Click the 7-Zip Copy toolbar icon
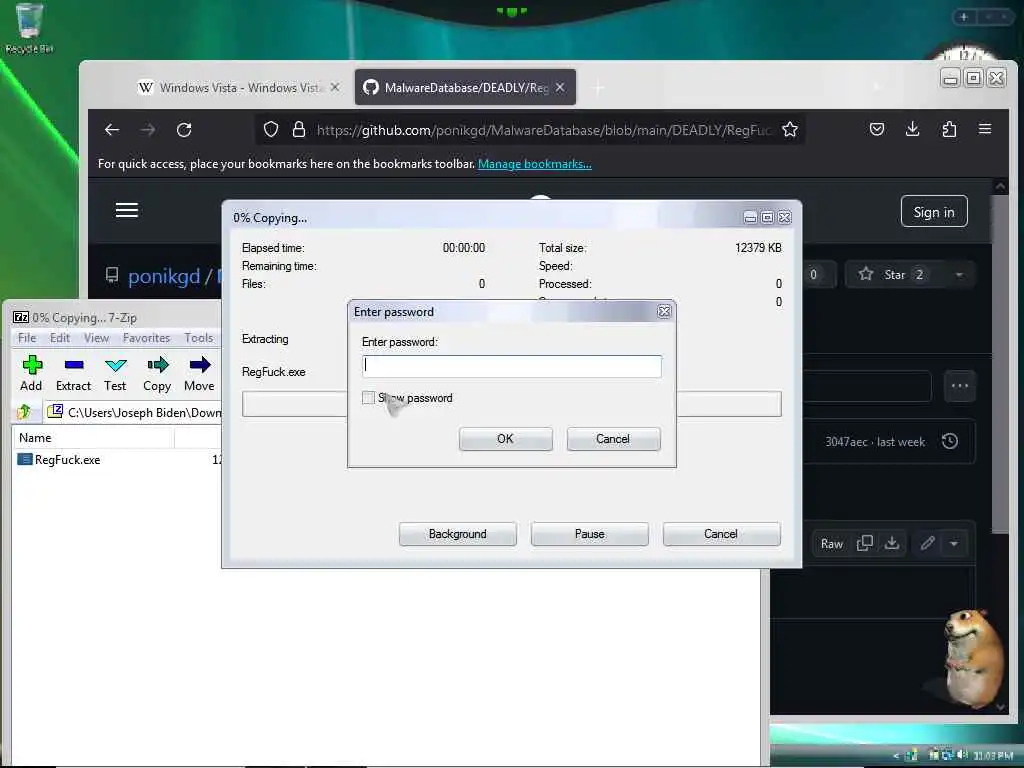The image size is (1024, 768). (x=157, y=373)
